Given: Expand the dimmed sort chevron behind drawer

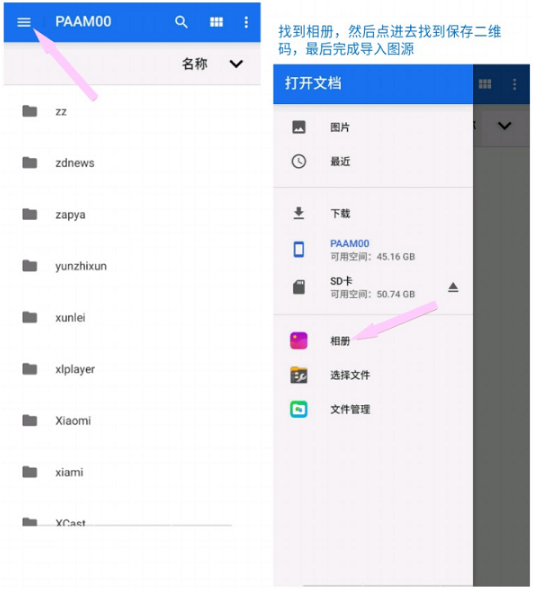Looking at the screenshot, I should coord(504,125).
